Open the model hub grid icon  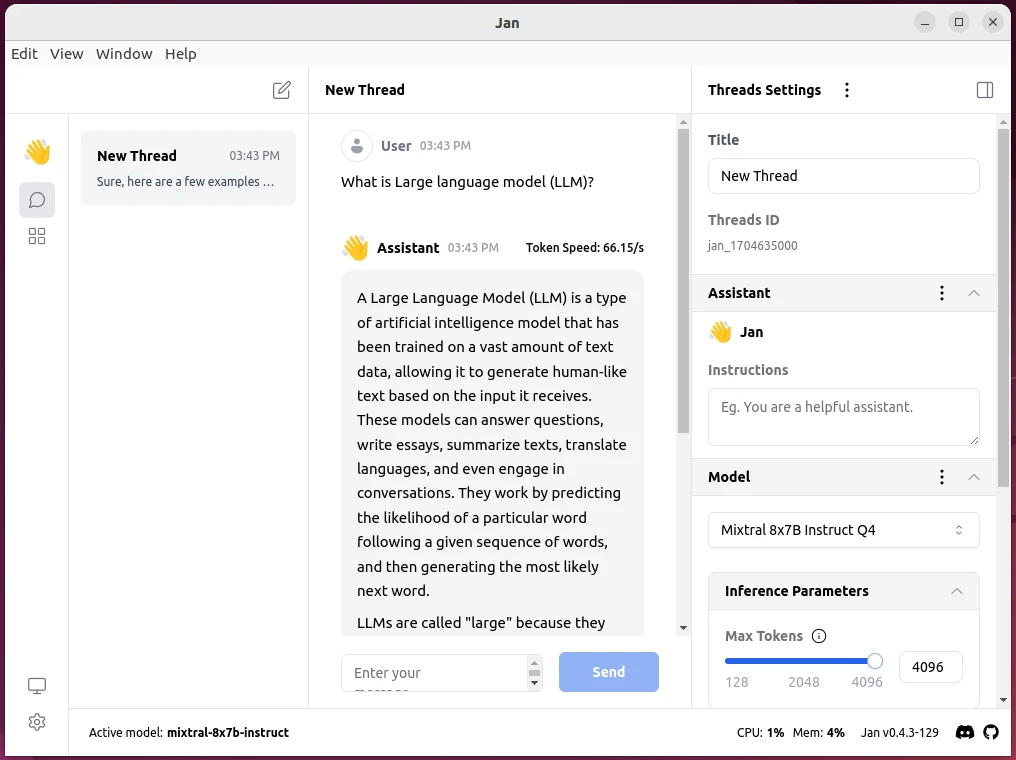coord(37,236)
